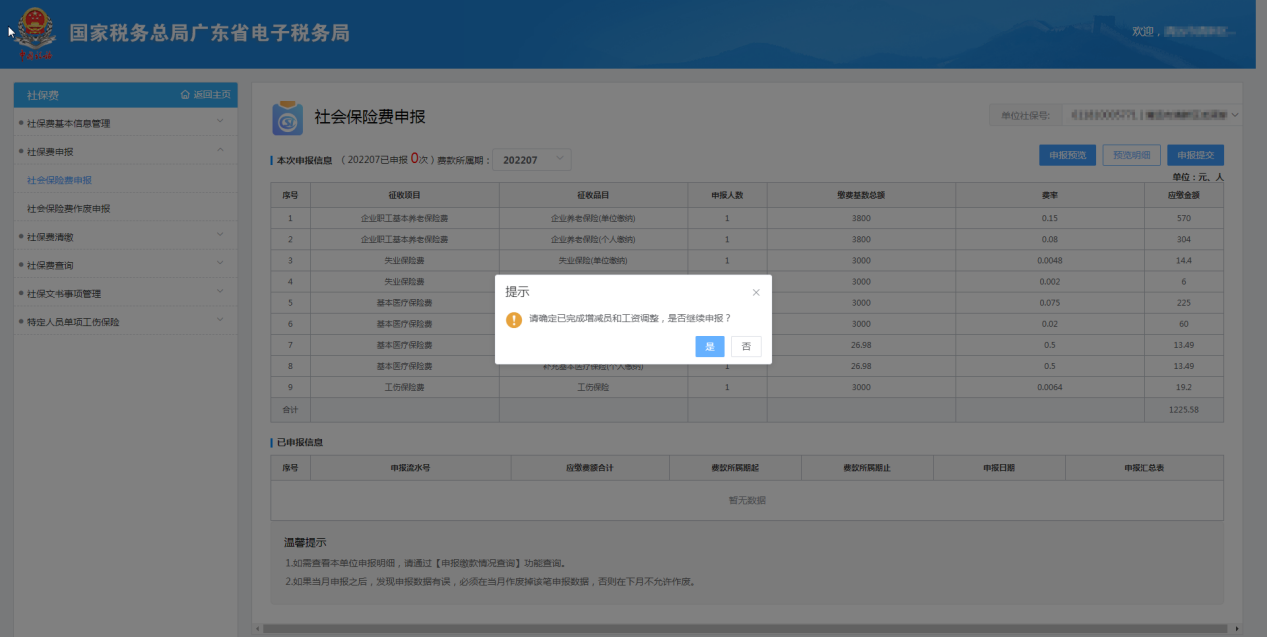Close the 提示 dialog with X

click(x=756, y=292)
